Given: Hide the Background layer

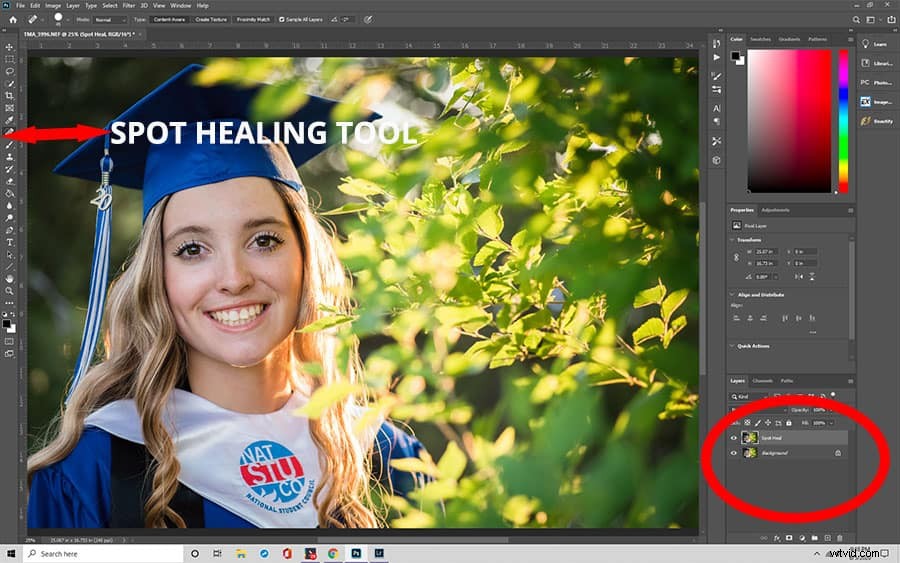Looking at the screenshot, I should pyautogui.click(x=734, y=453).
